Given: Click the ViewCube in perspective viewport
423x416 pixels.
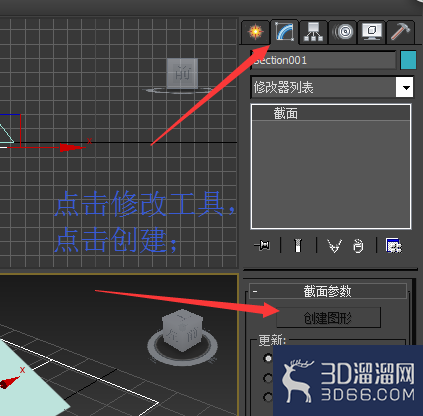Looking at the screenshot, I should (182, 330).
